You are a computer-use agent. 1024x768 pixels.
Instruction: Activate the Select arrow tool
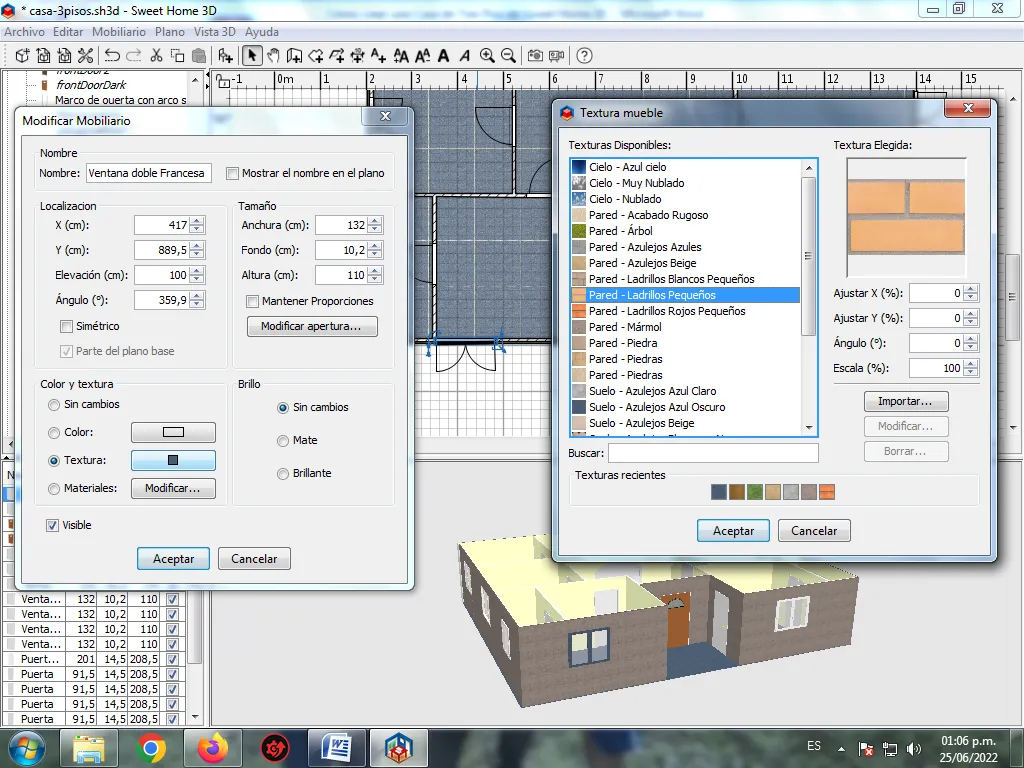(x=251, y=56)
